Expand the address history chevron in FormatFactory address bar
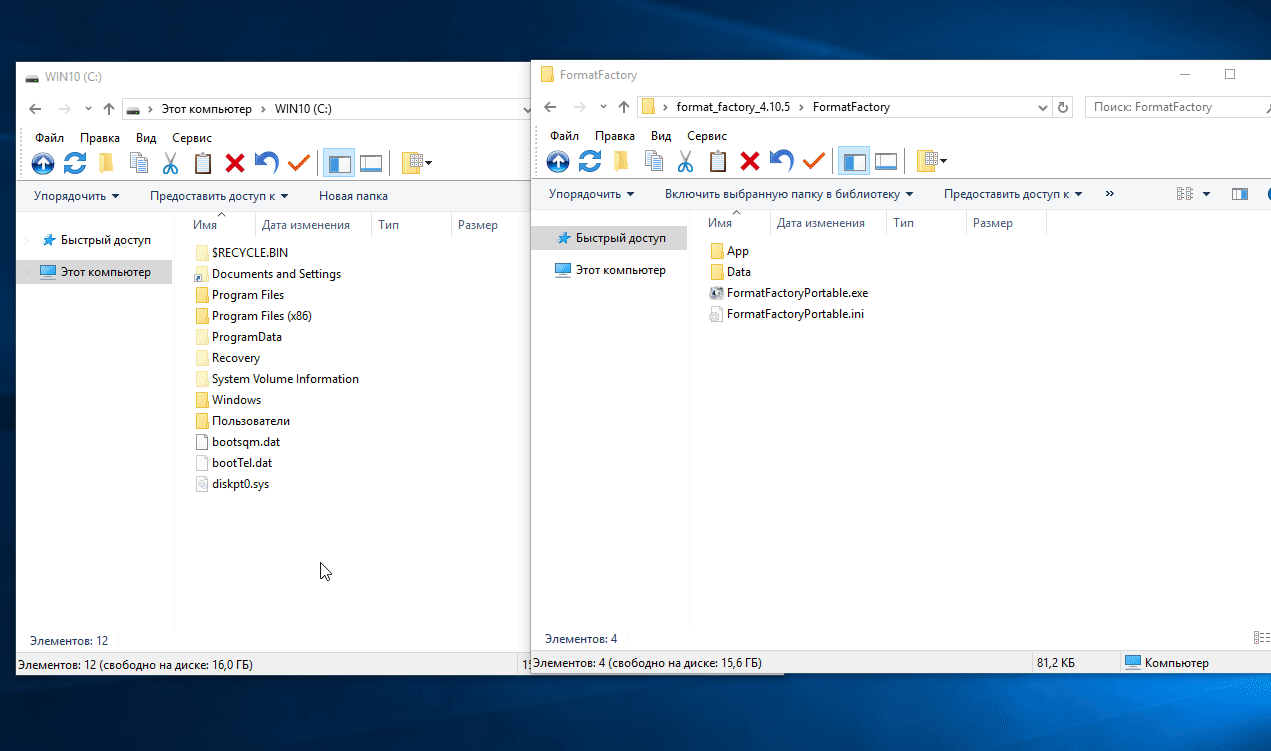This screenshot has width=1271, height=751. (1044, 107)
